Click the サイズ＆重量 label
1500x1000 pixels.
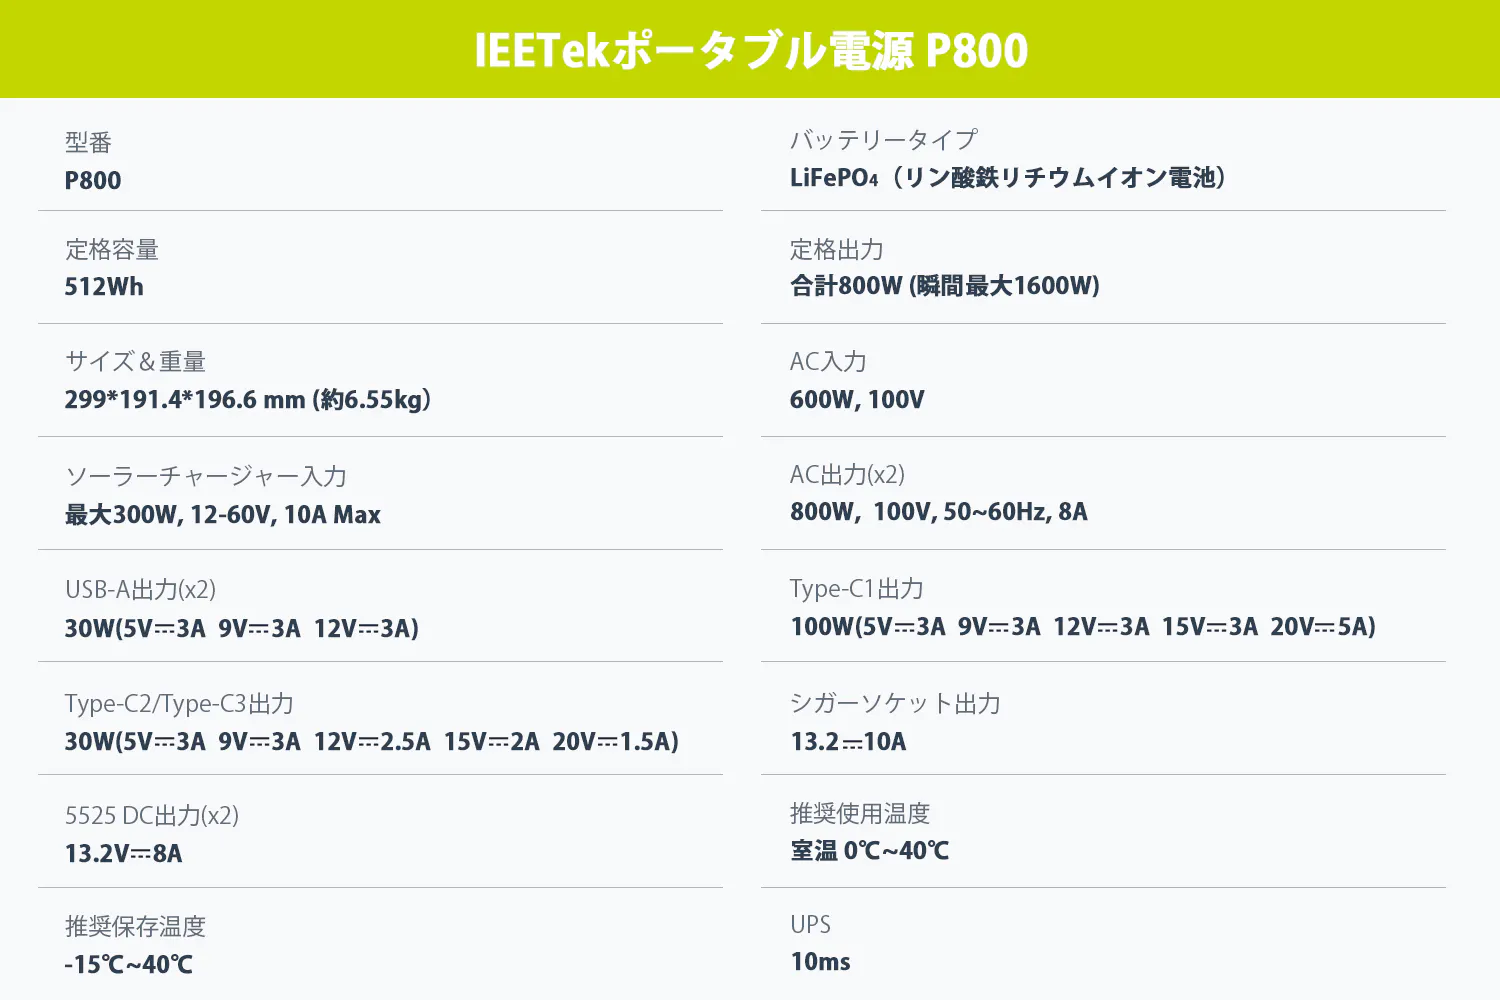coord(135,361)
